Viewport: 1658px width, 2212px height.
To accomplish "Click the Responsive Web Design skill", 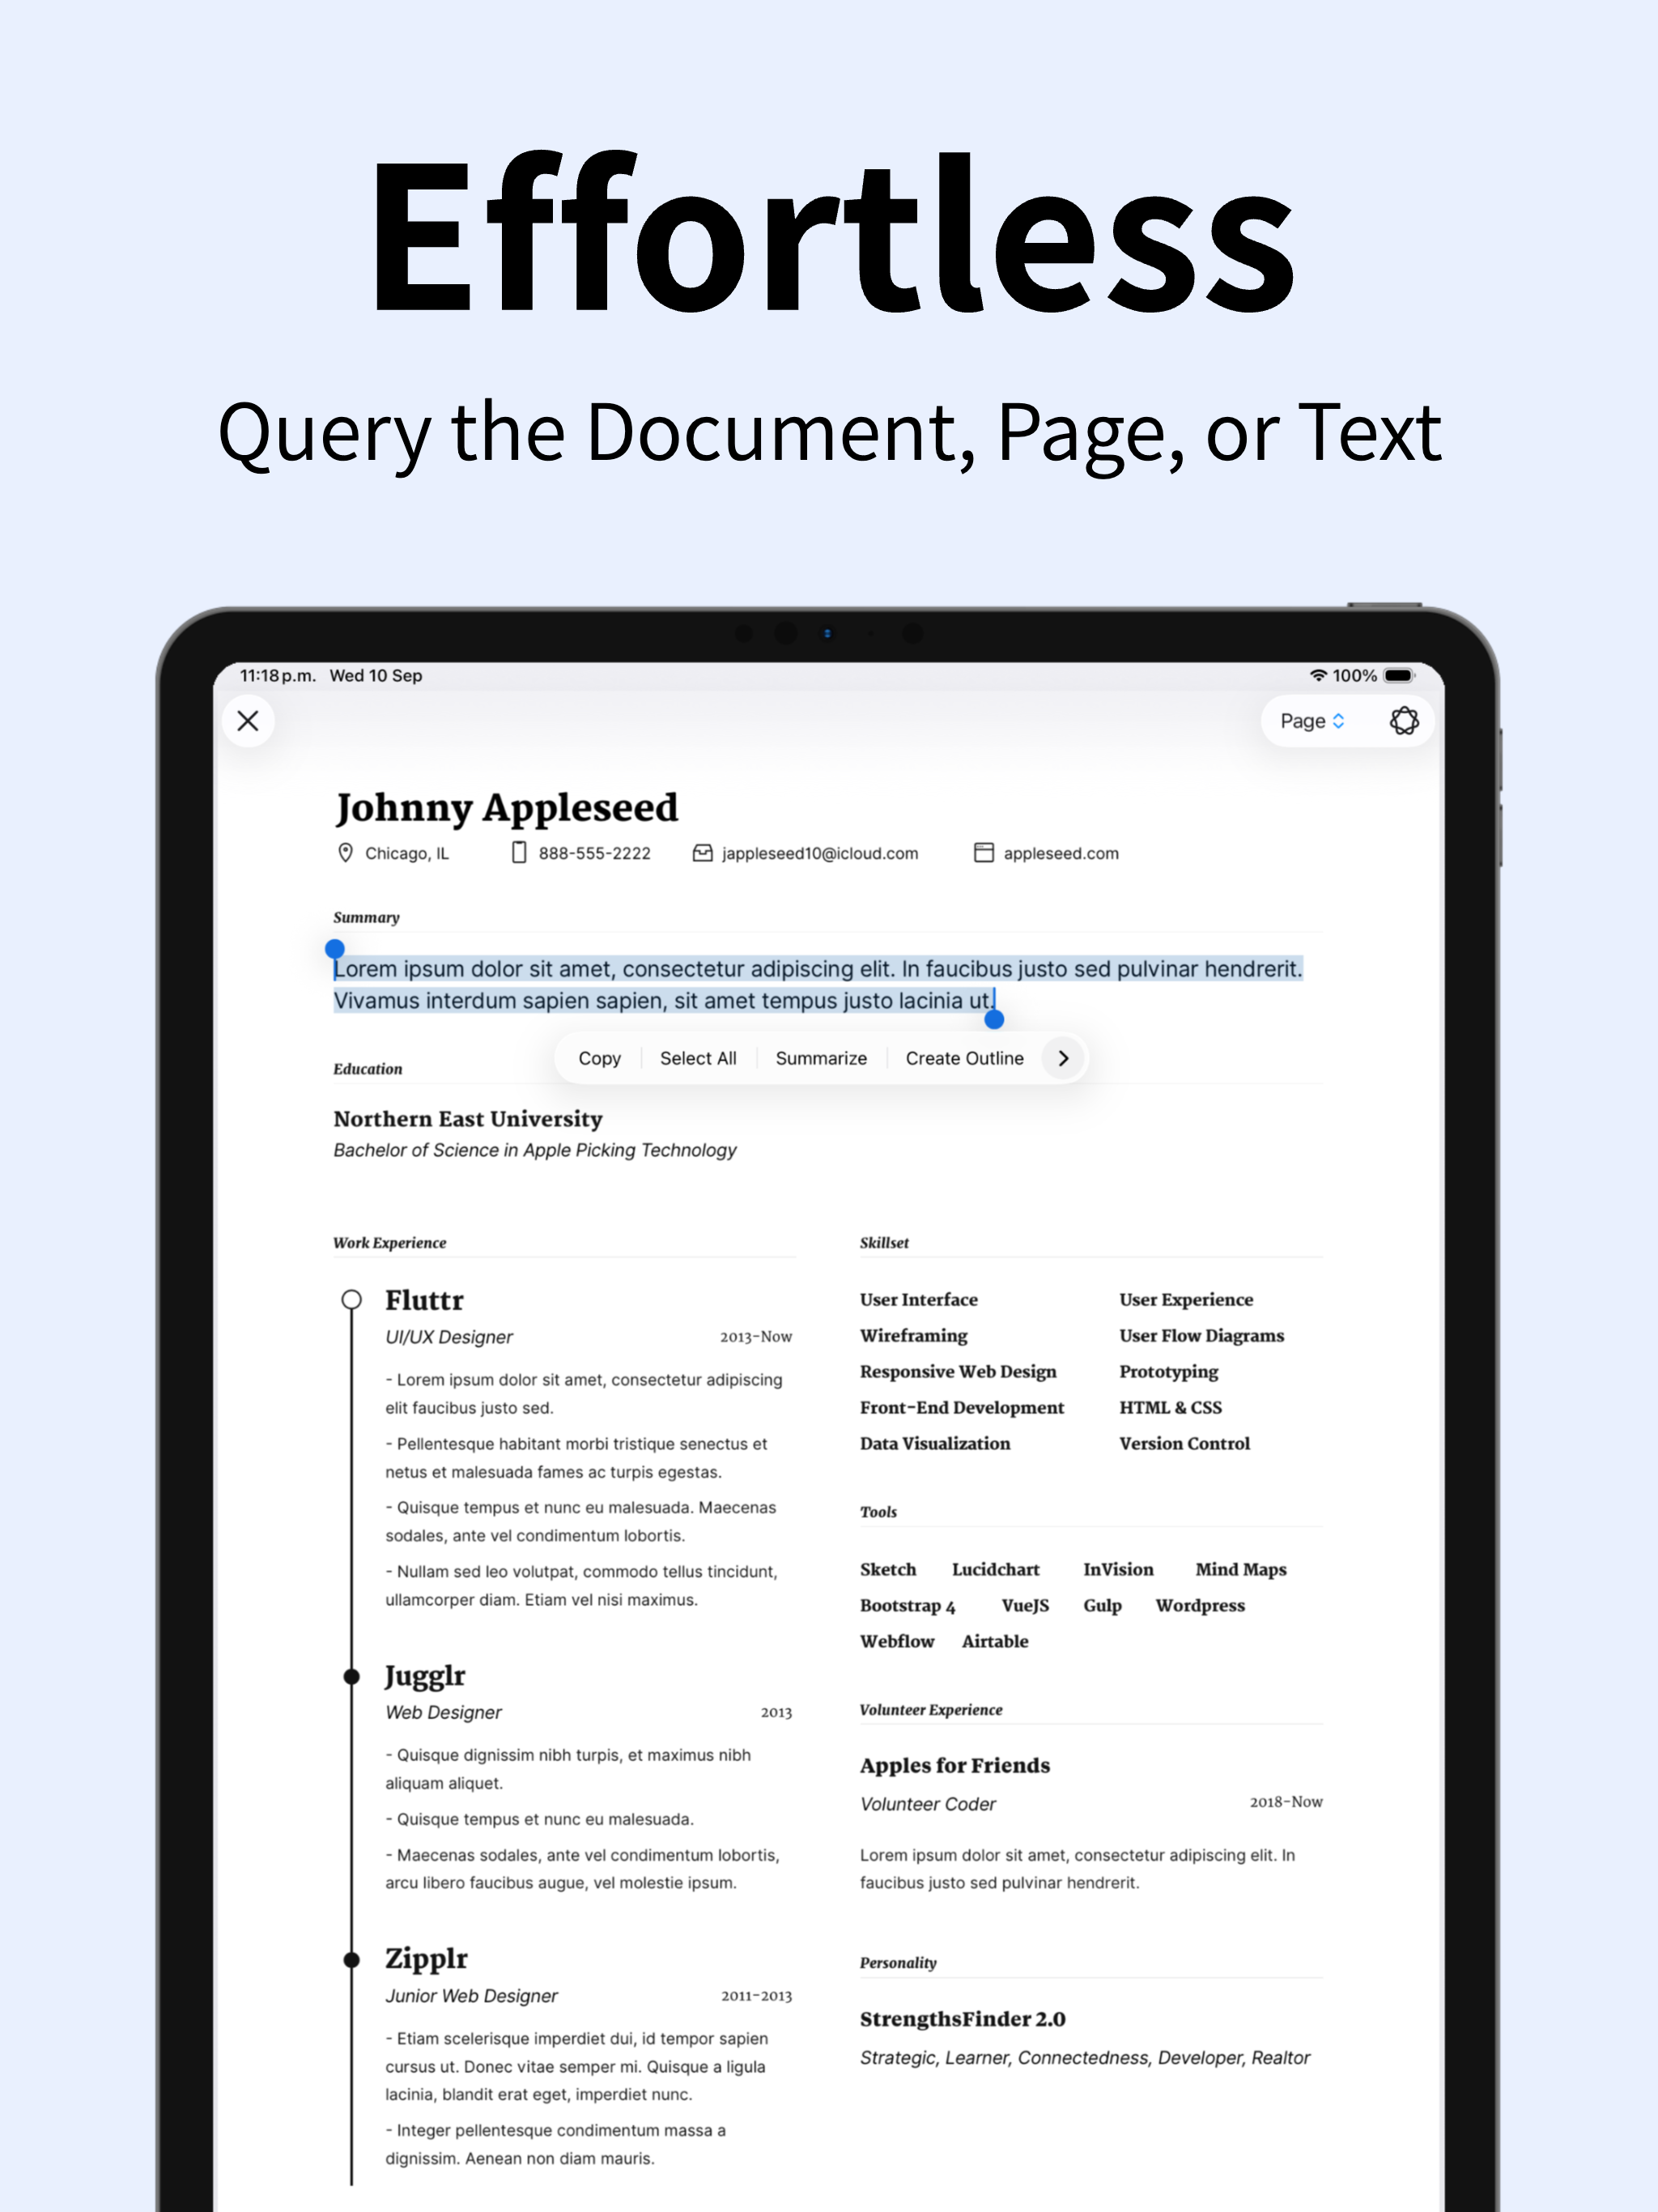I will (x=958, y=1372).
